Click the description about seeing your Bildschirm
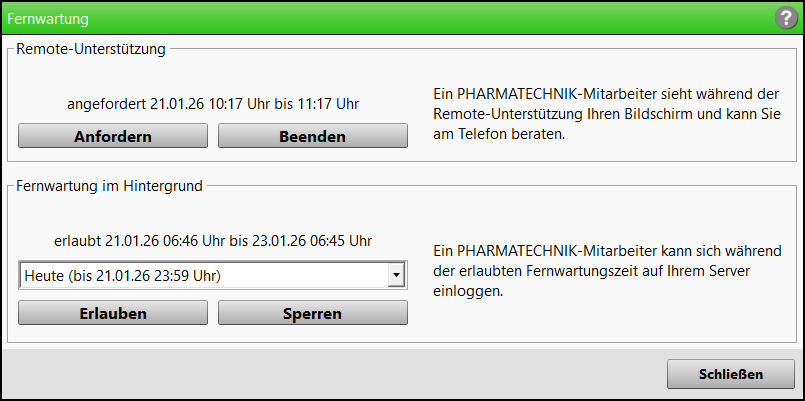Image resolution: width=805 pixels, height=401 pixels. (x=606, y=113)
